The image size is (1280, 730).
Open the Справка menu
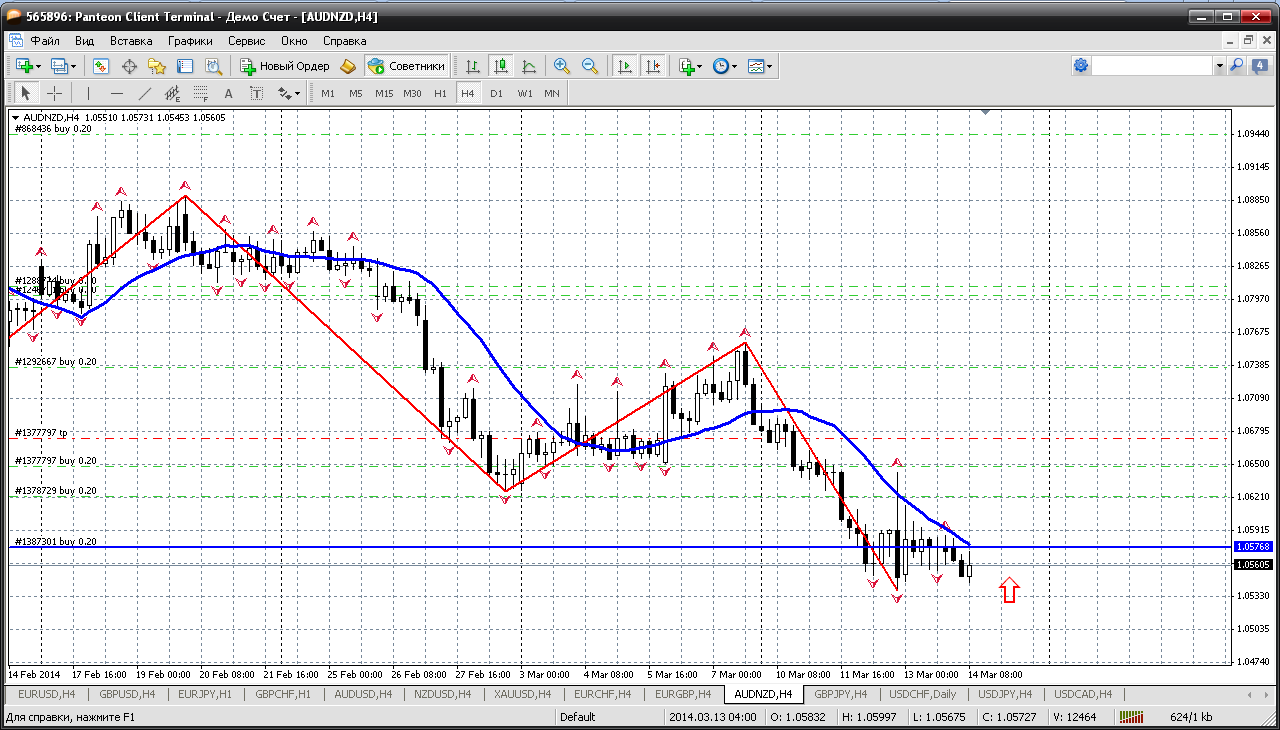[x=345, y=41]
